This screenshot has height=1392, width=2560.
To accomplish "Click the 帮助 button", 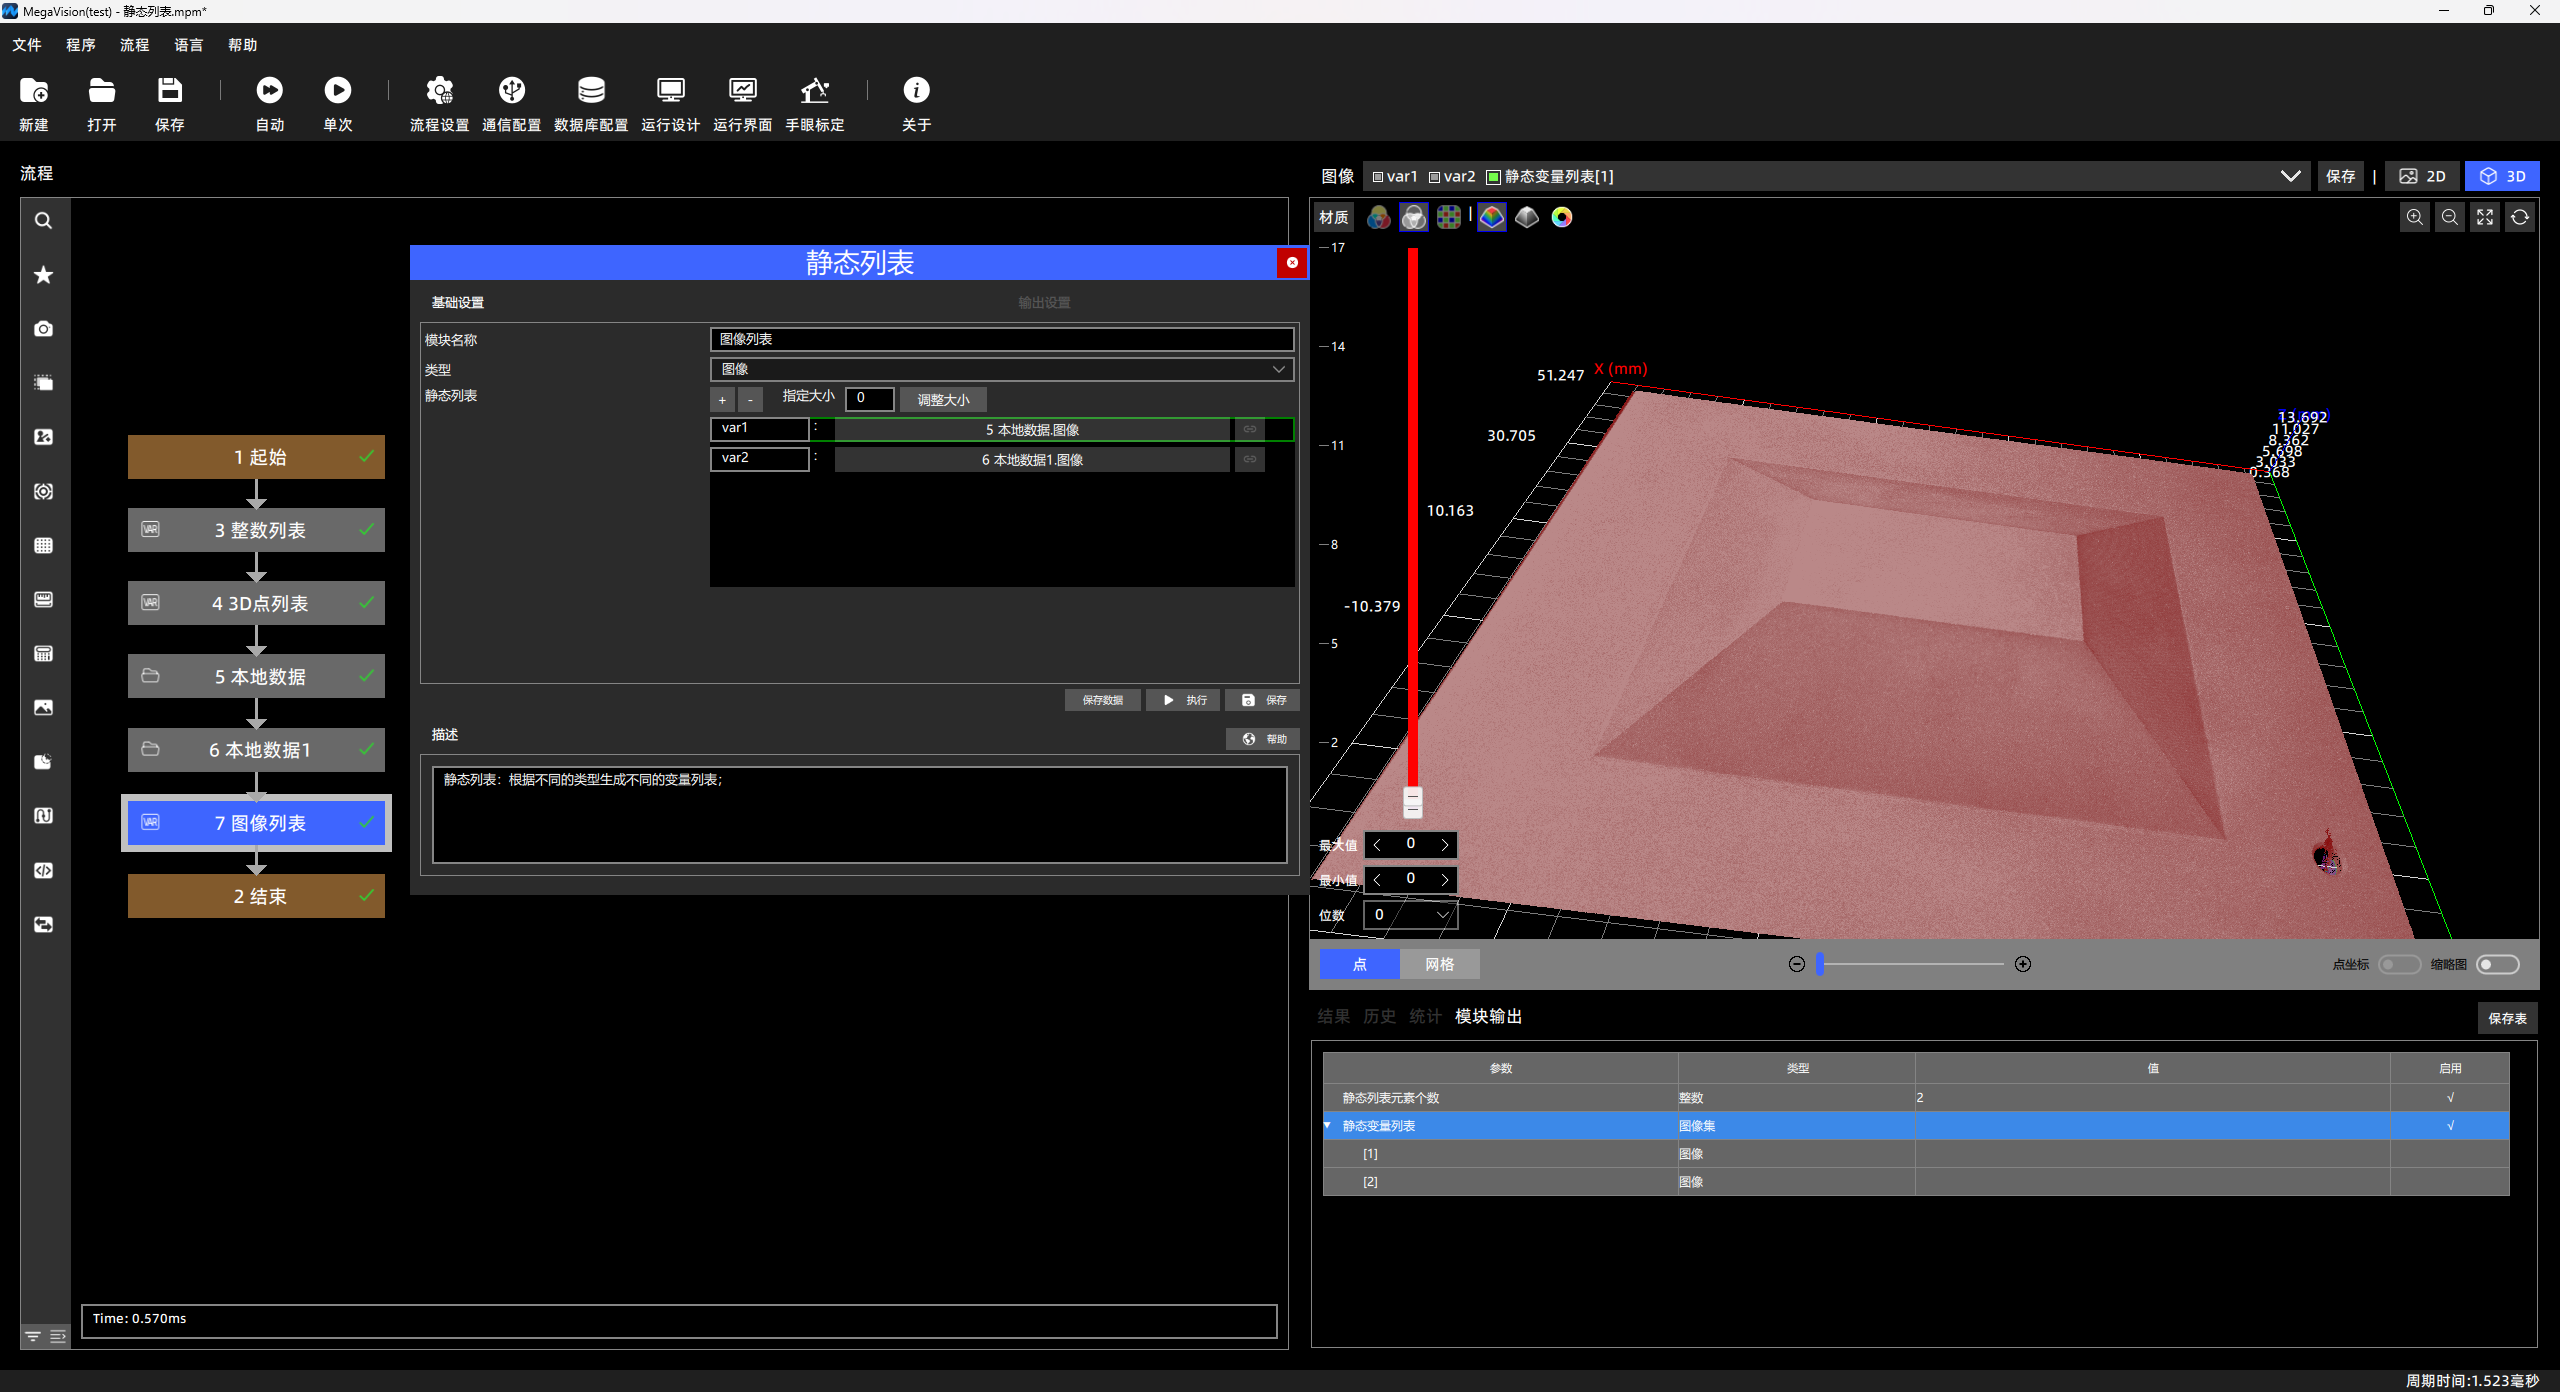I will pyautogui.click(x=1263, y=740).
